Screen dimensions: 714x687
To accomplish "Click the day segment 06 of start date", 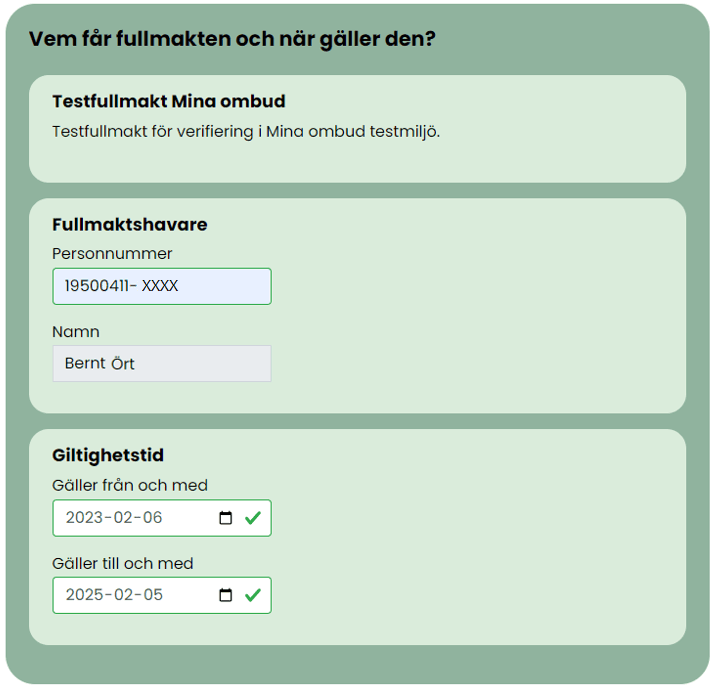I will coord(151,518).
